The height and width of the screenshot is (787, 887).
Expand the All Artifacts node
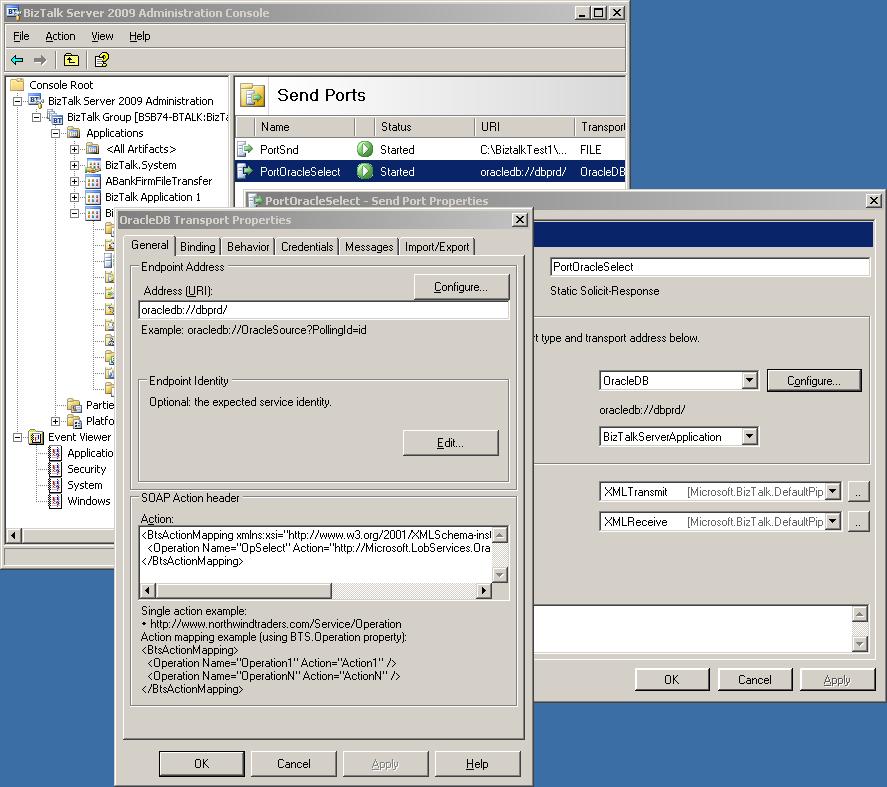(74, 149)
